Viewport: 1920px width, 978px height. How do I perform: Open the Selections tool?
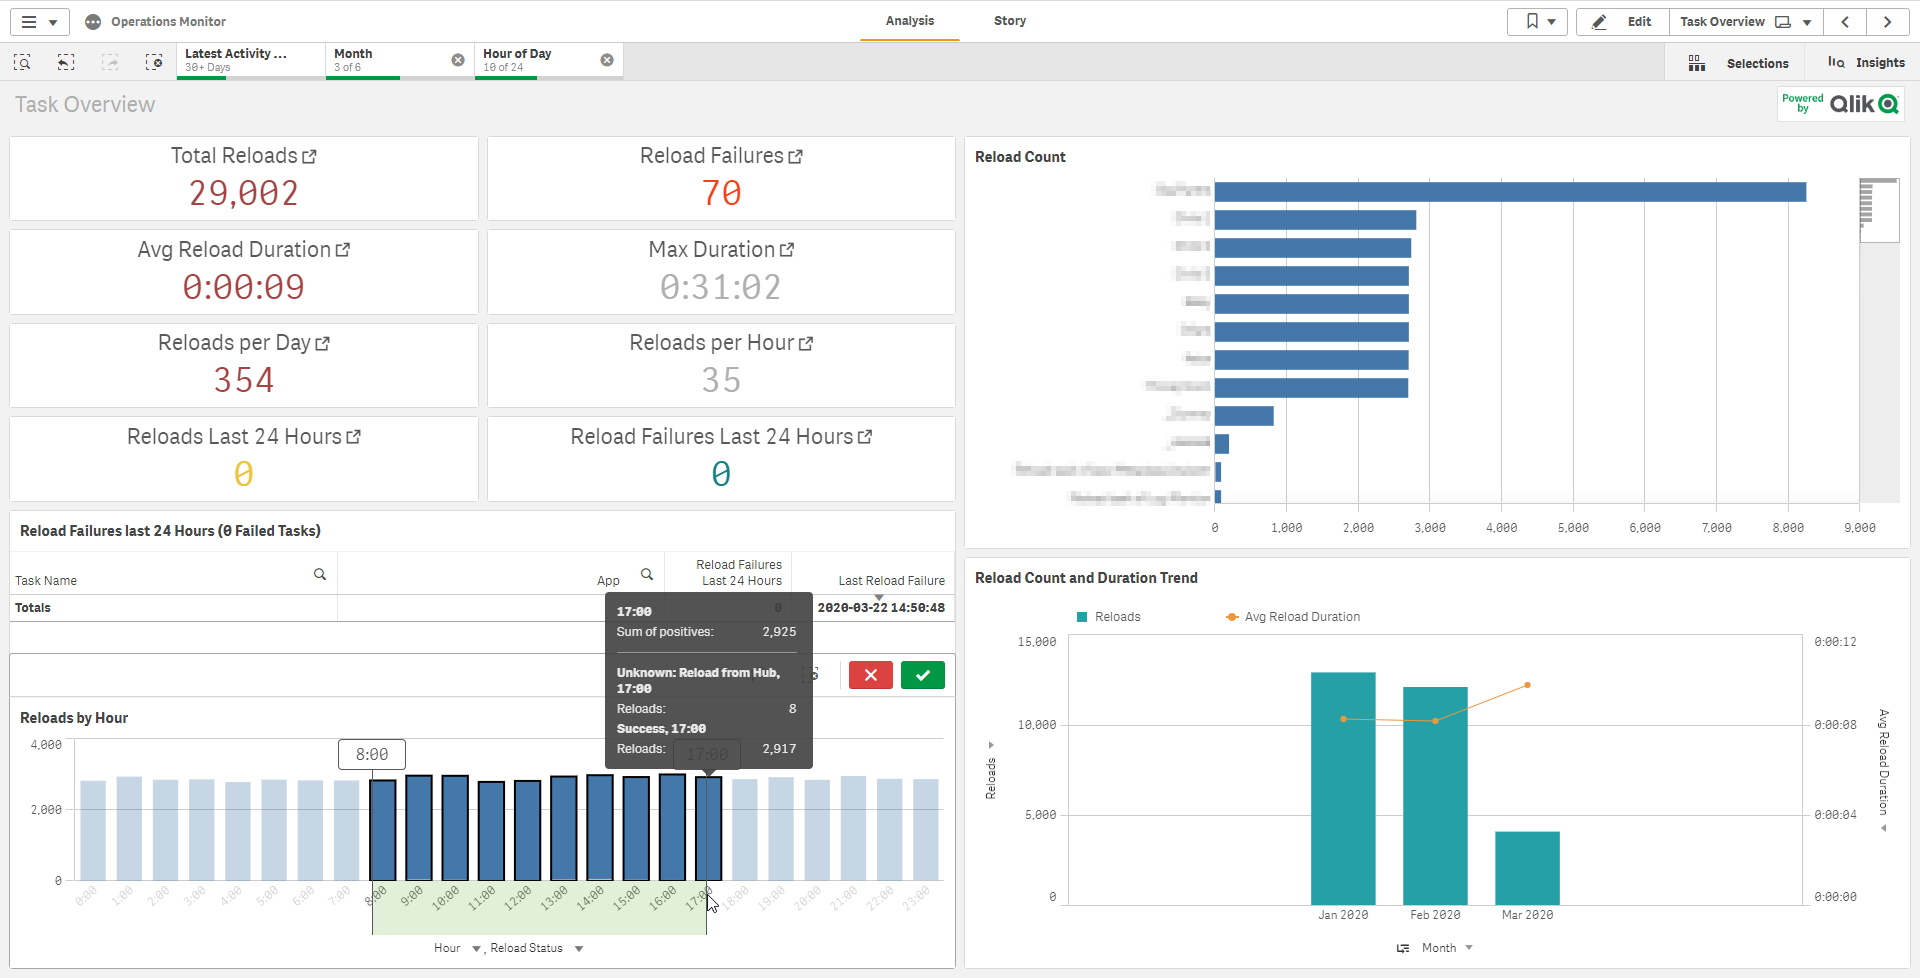point(1739,63)
